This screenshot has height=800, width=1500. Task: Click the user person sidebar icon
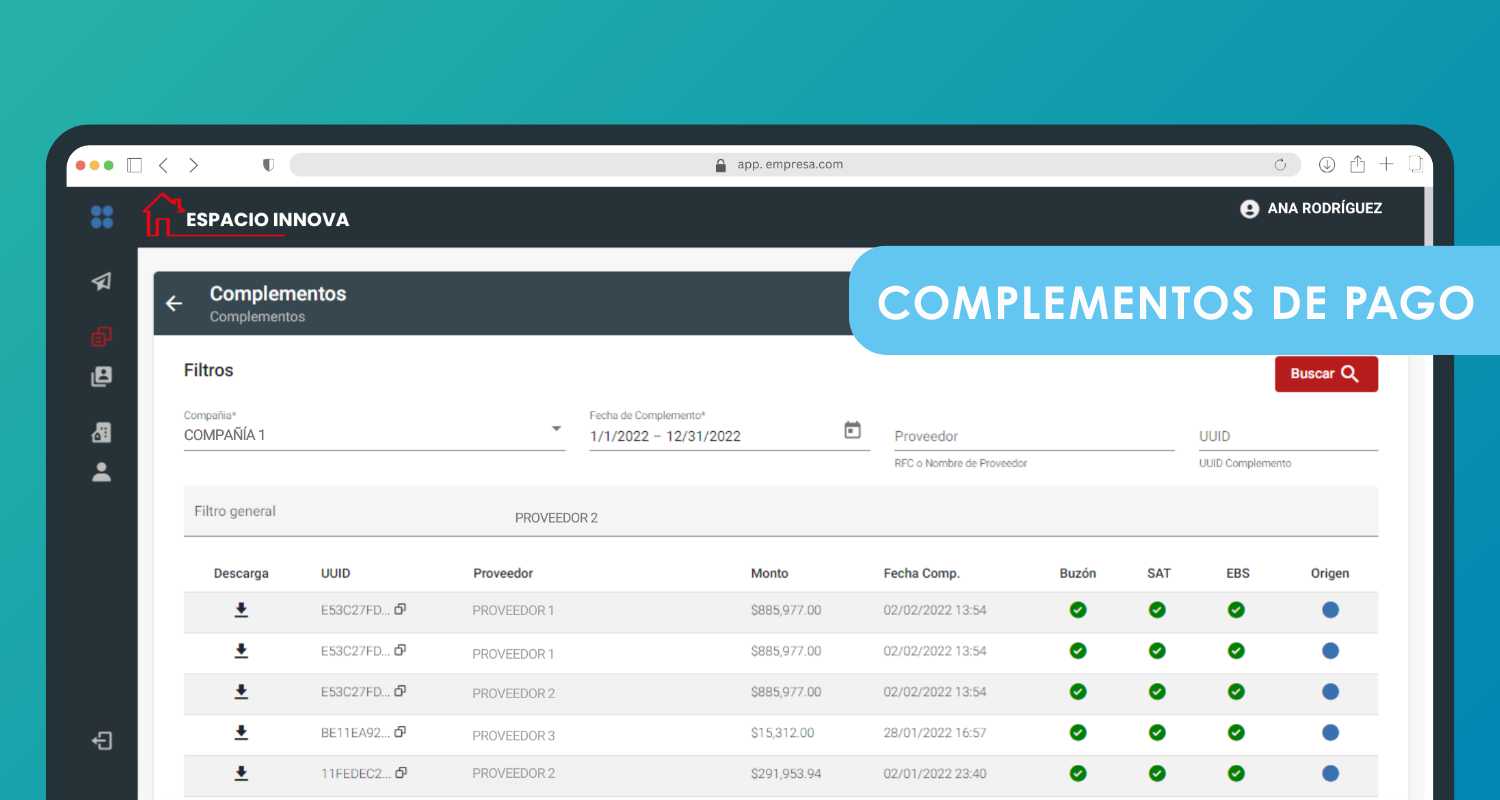(102, 473)
